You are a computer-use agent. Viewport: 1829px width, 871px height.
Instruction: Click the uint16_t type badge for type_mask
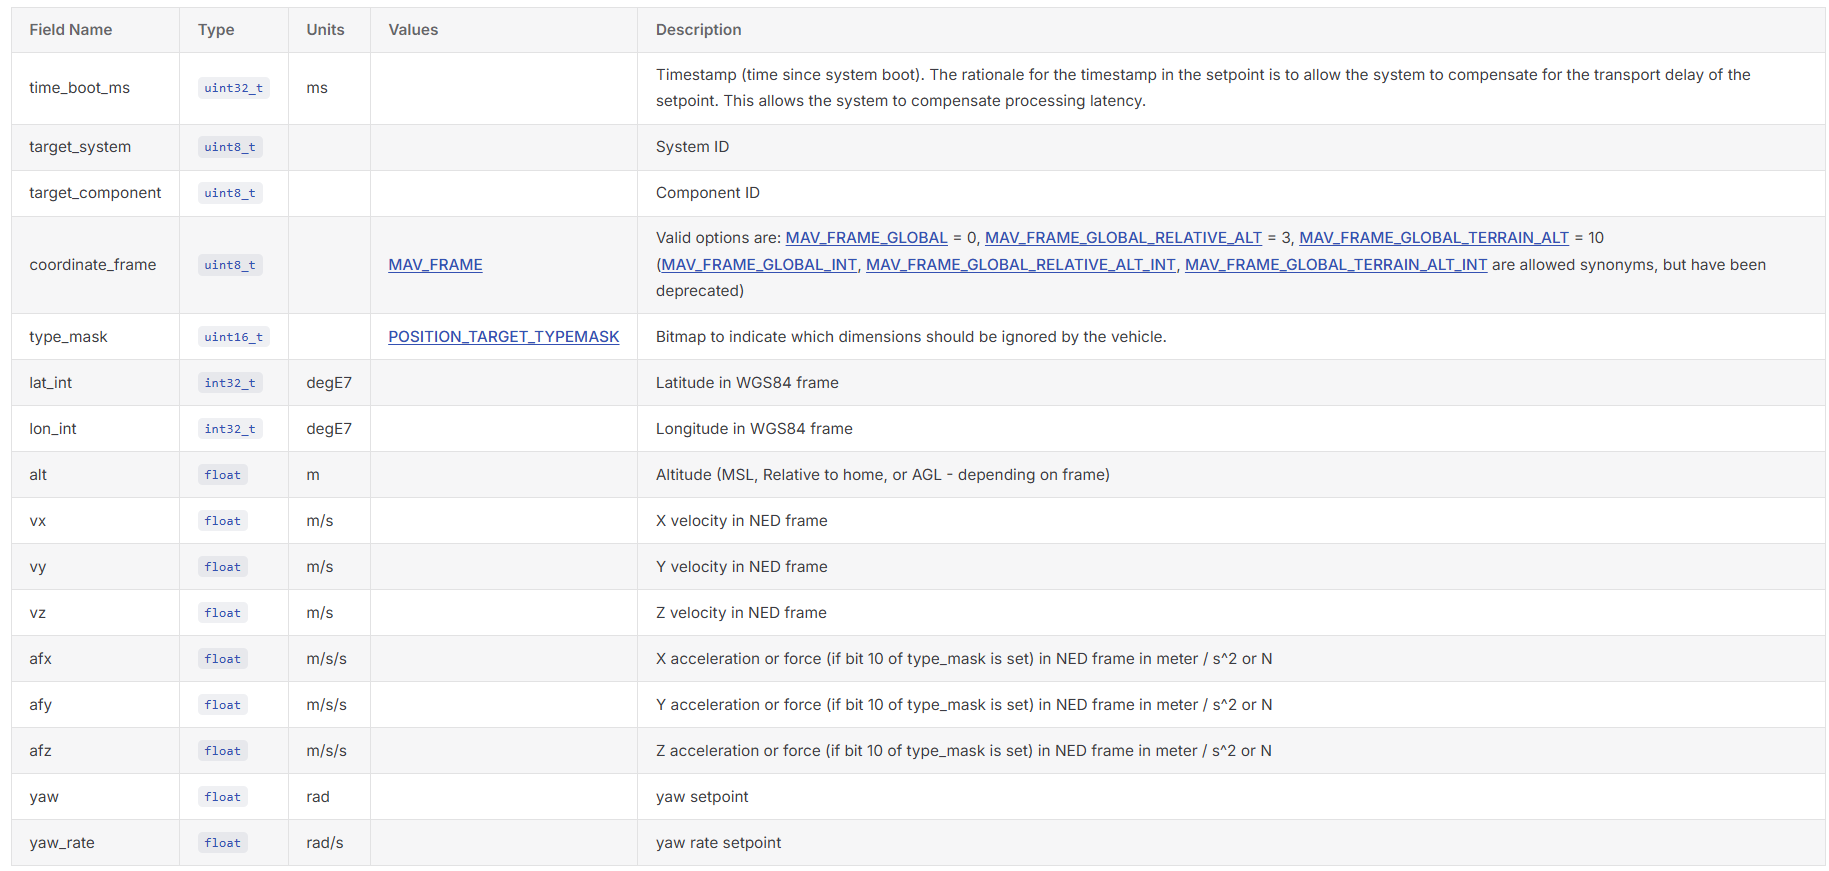pos(233,337)
